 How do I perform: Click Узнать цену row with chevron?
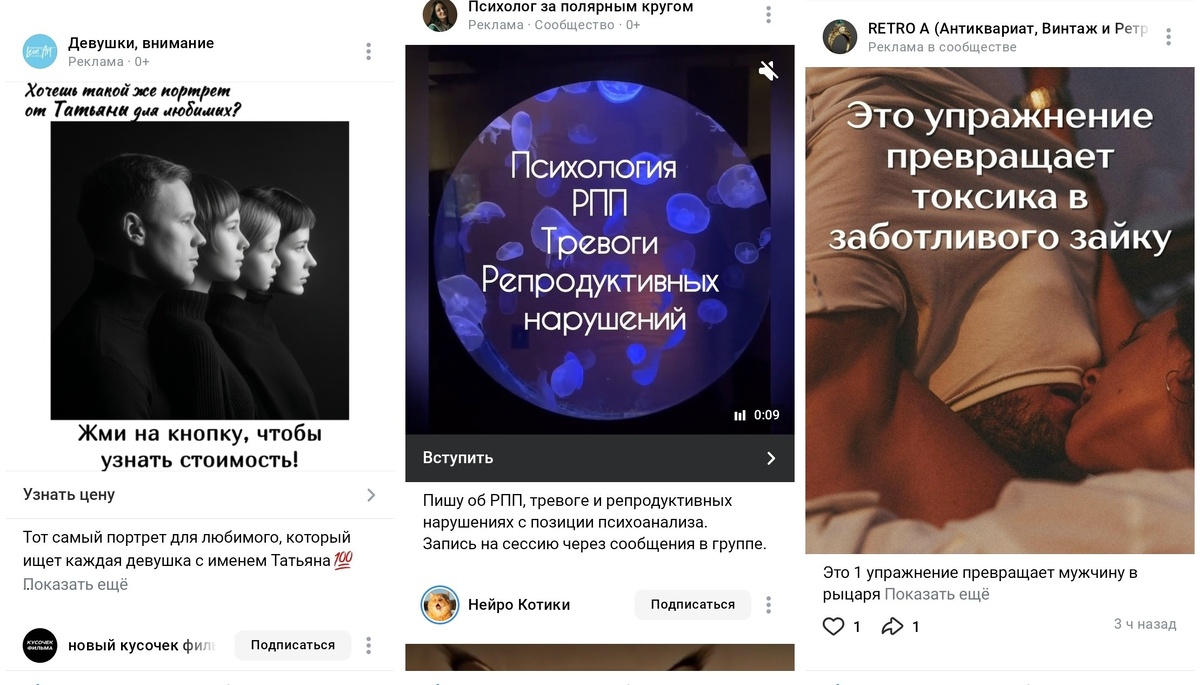200,495
